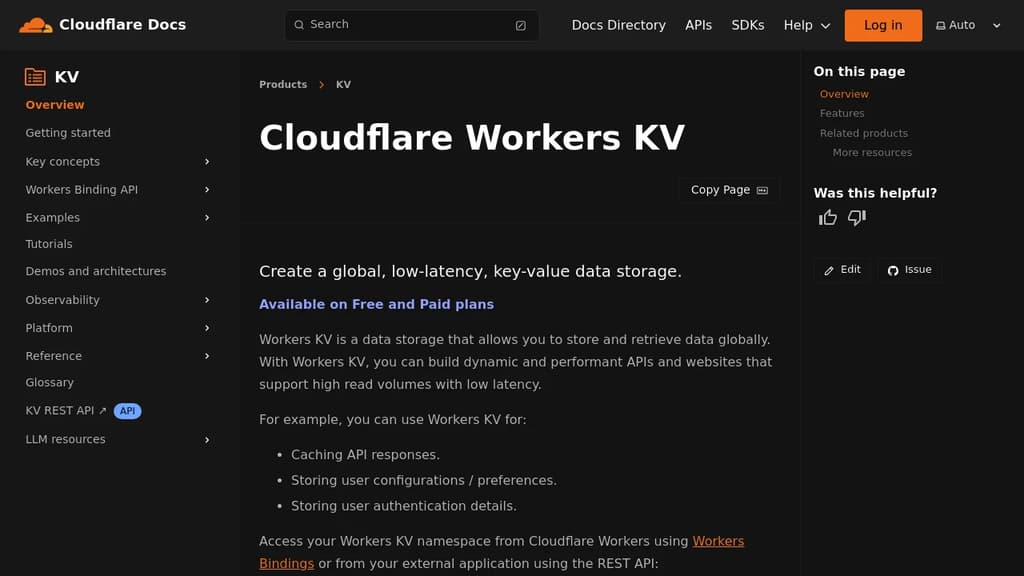Expand the Platform section chevron

point(207,328)
